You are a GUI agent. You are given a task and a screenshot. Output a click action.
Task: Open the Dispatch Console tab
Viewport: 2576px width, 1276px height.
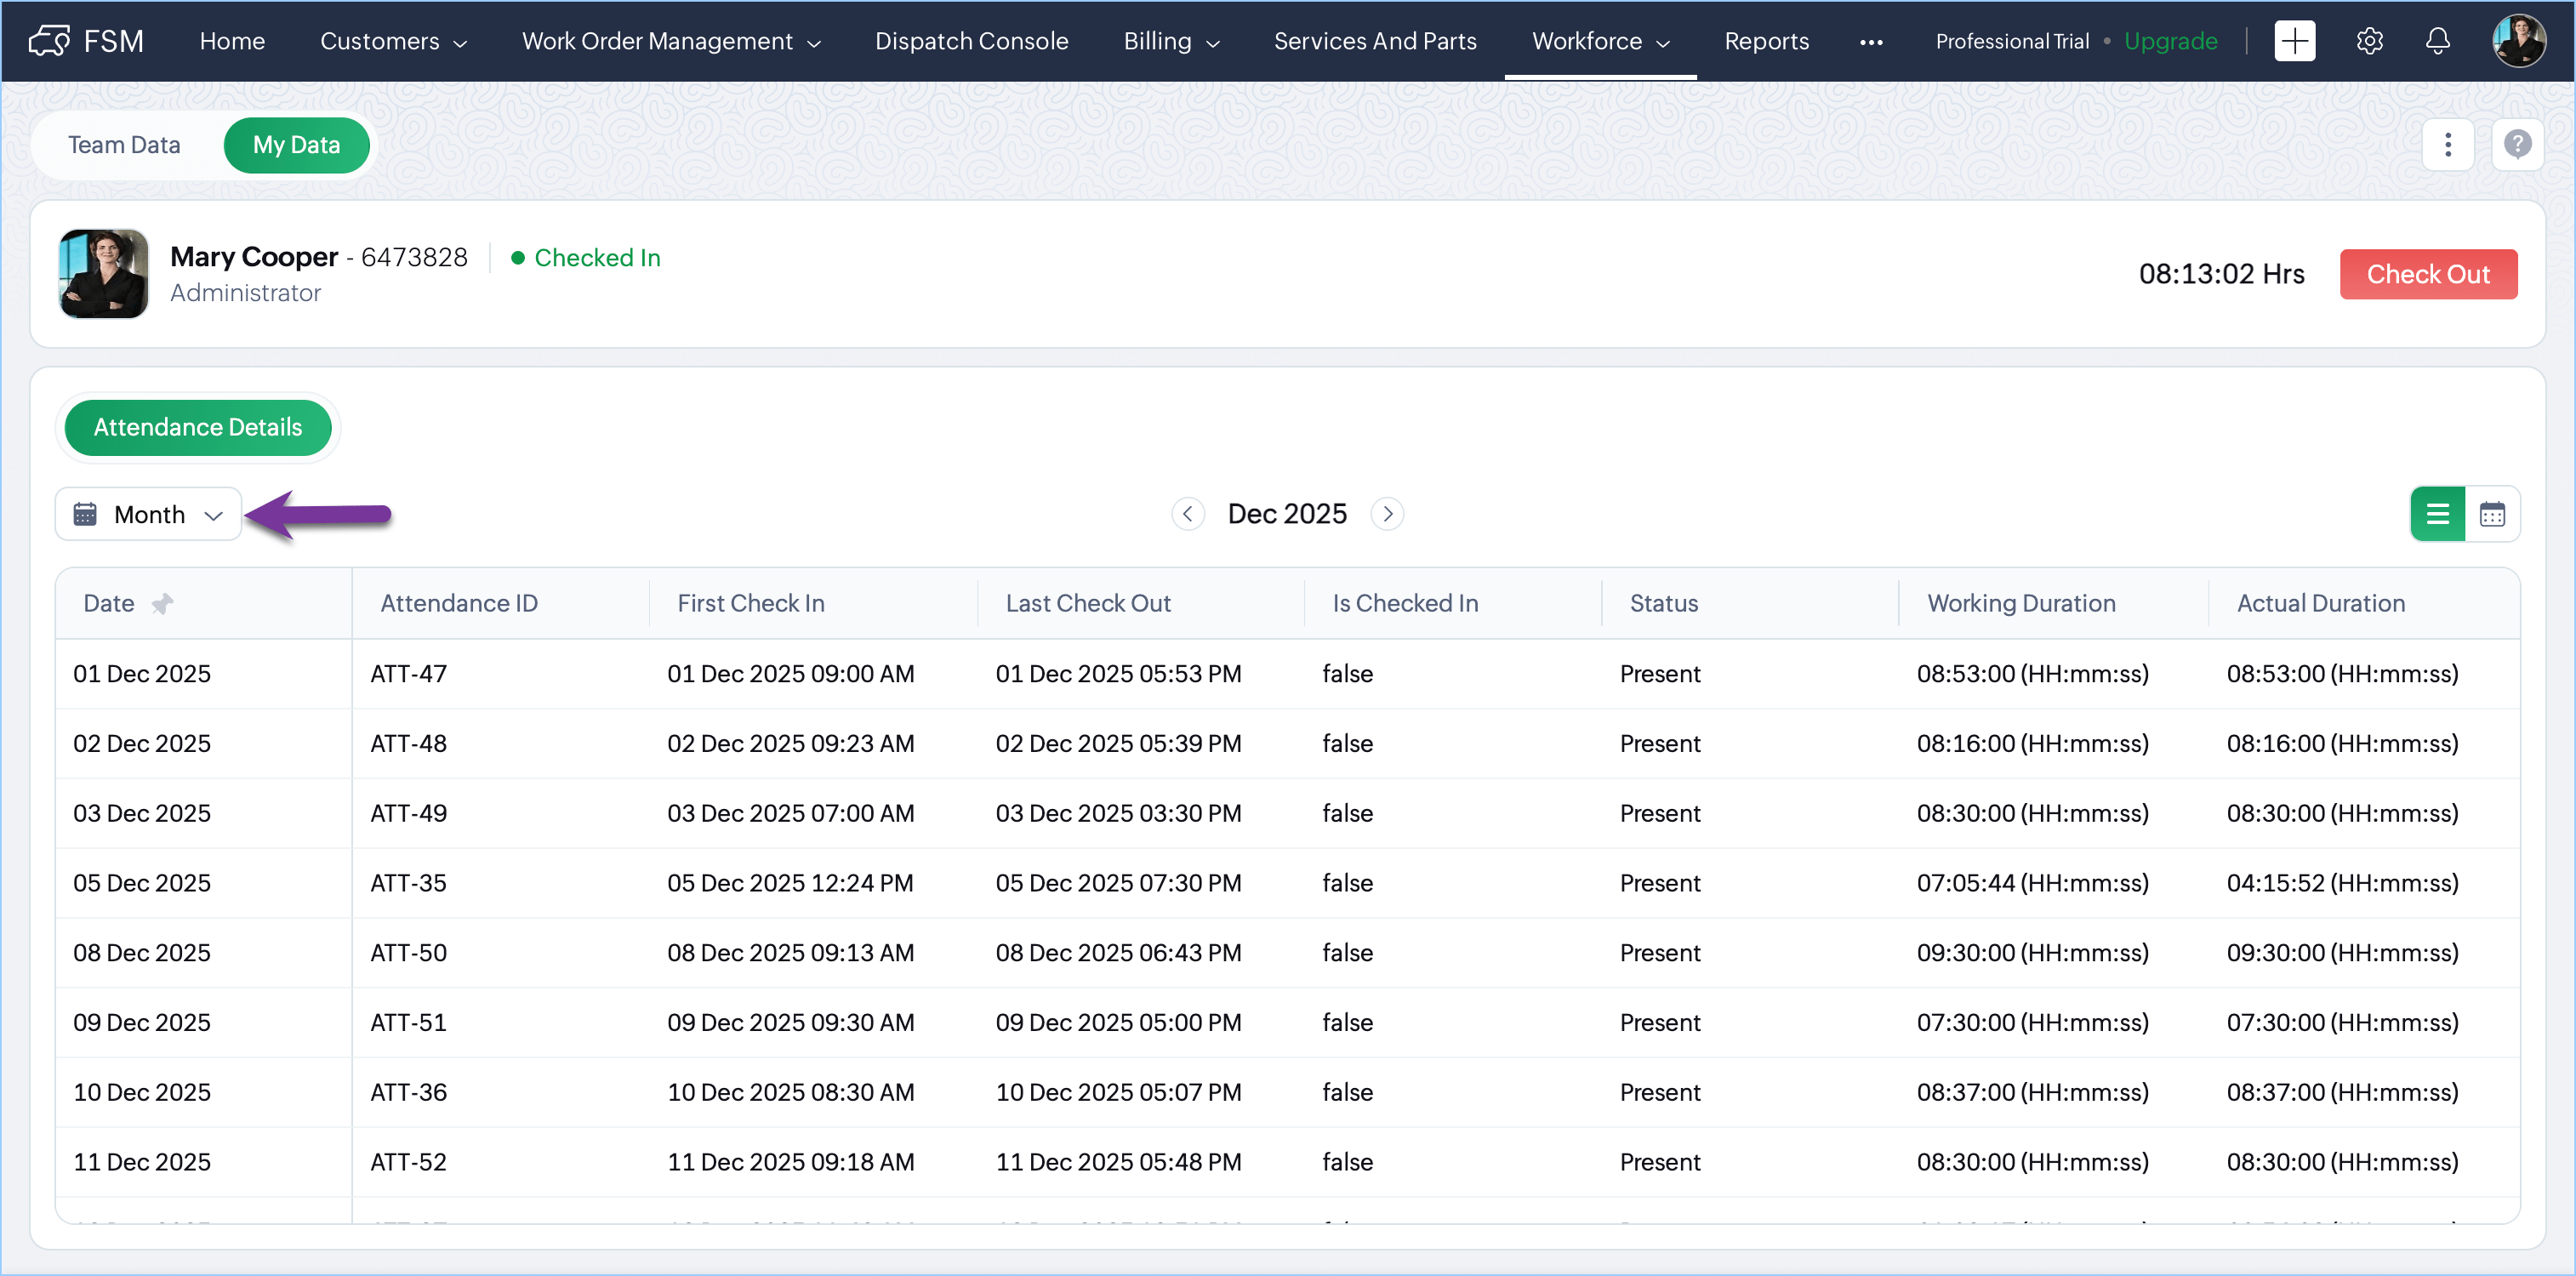[971, 41]
